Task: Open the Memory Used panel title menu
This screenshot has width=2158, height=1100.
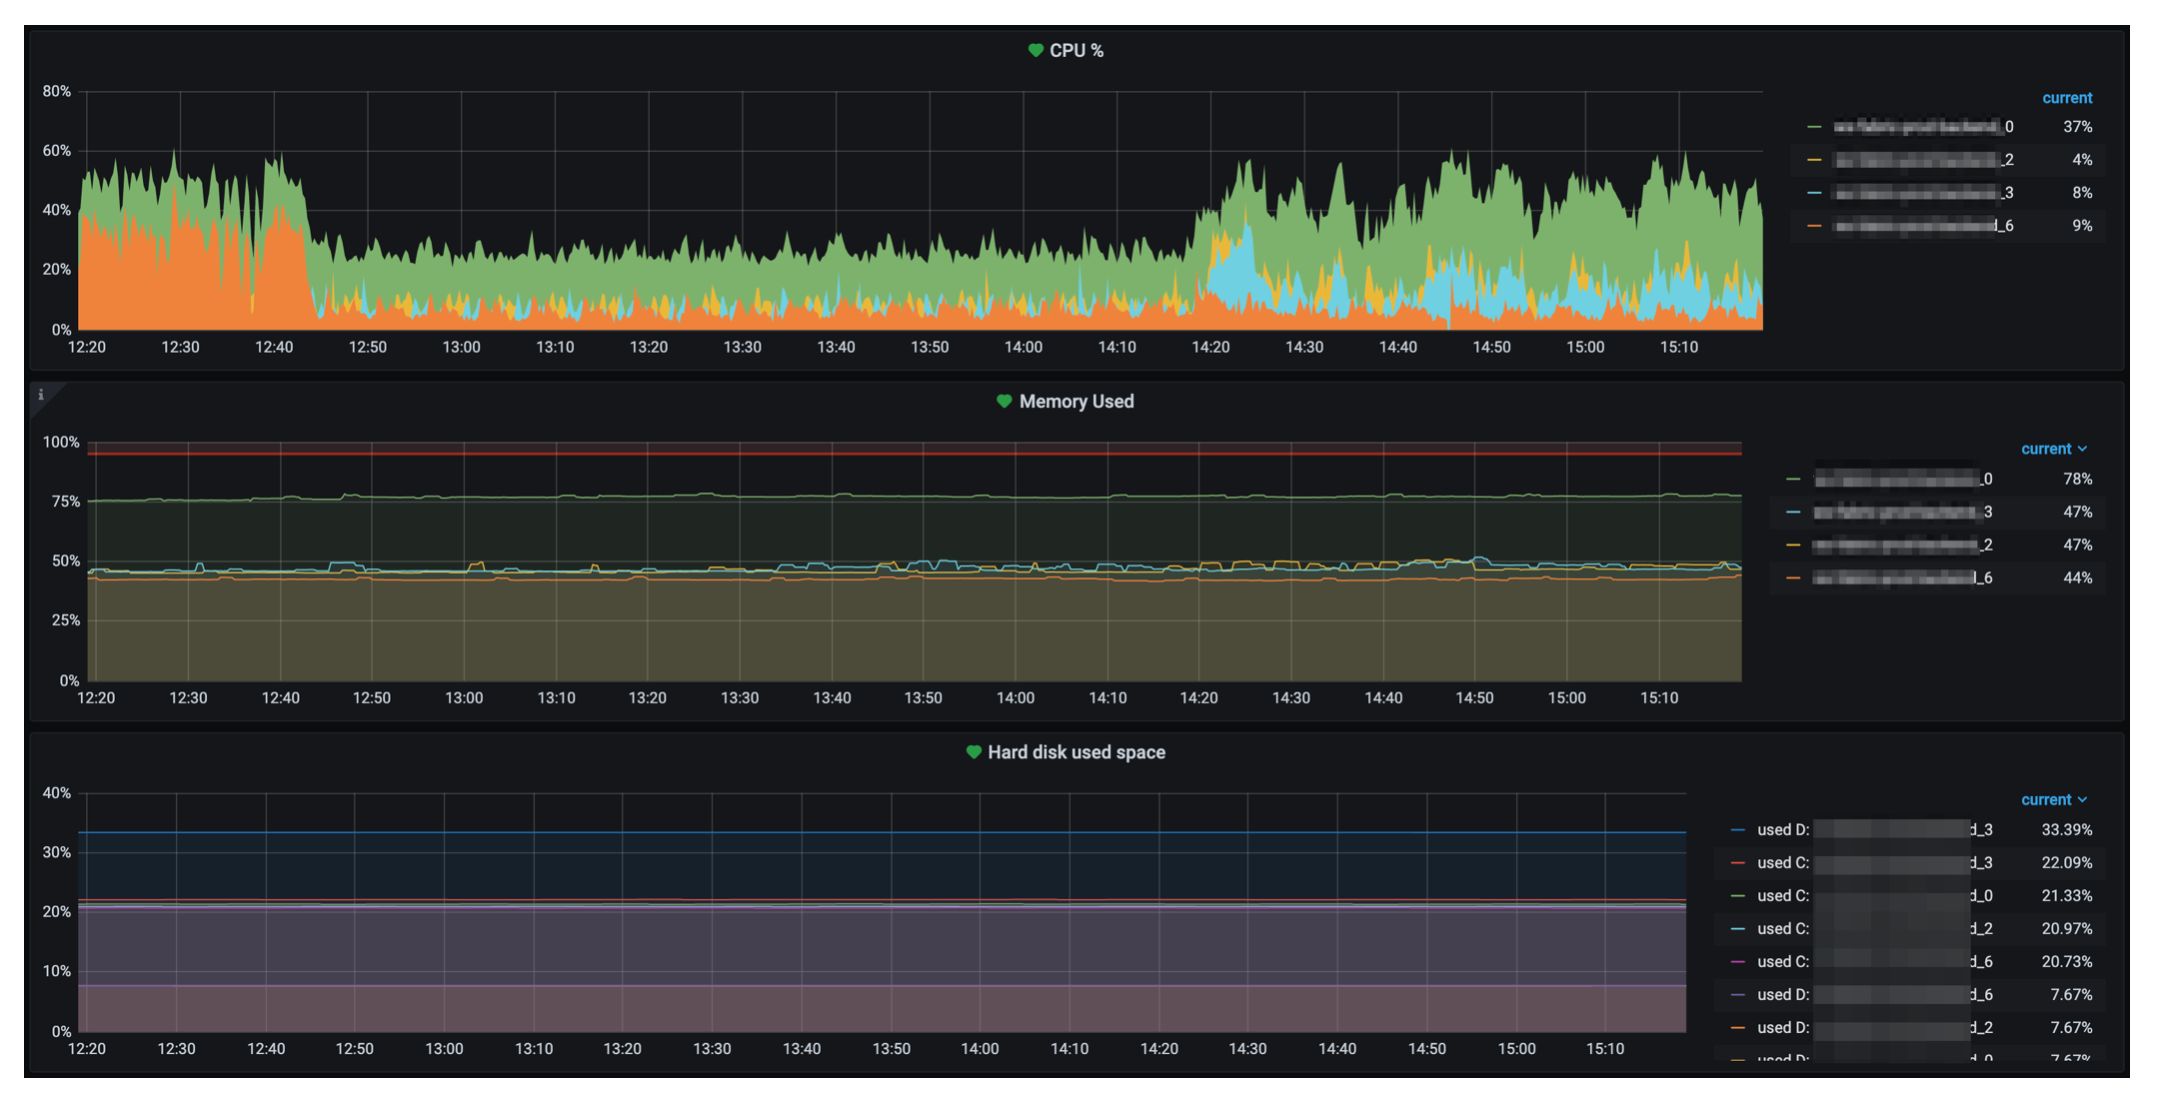Action: (1076, 401)
